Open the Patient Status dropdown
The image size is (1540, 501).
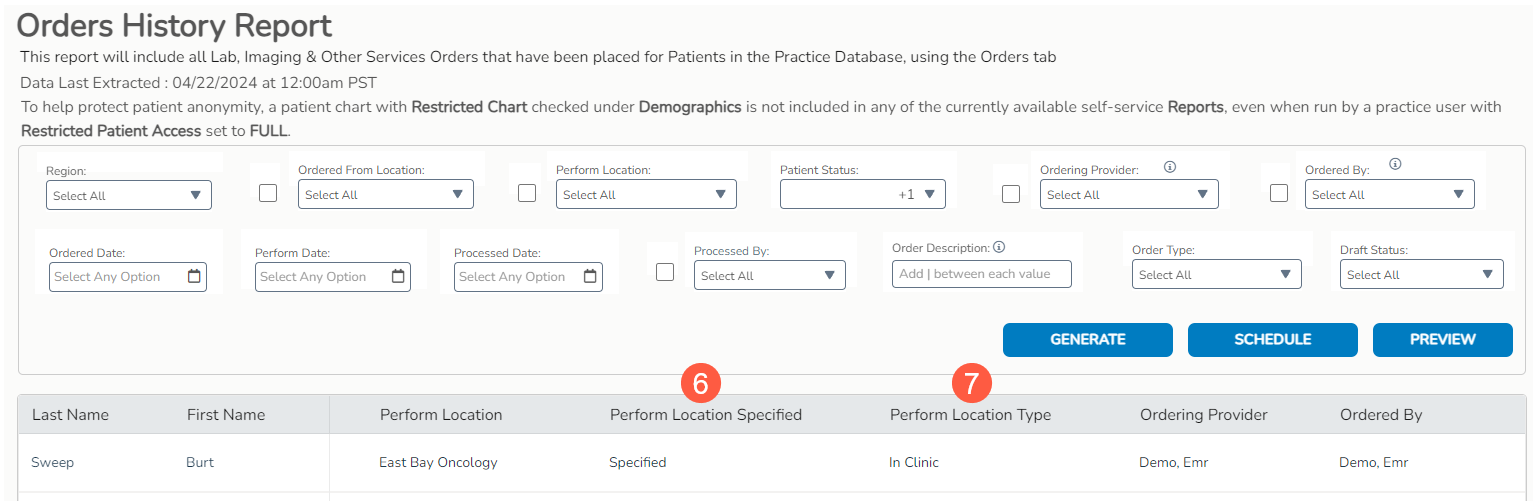coord(863,195)
